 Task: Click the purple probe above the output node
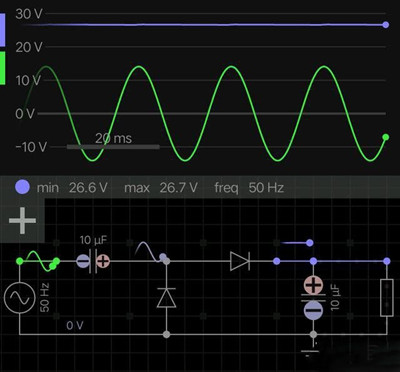310,243
